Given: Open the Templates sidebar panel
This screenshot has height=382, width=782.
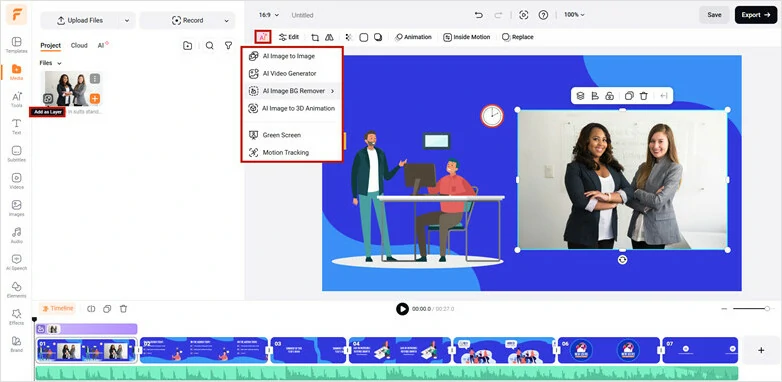Looking at the screenshot, I should (16, 44).
